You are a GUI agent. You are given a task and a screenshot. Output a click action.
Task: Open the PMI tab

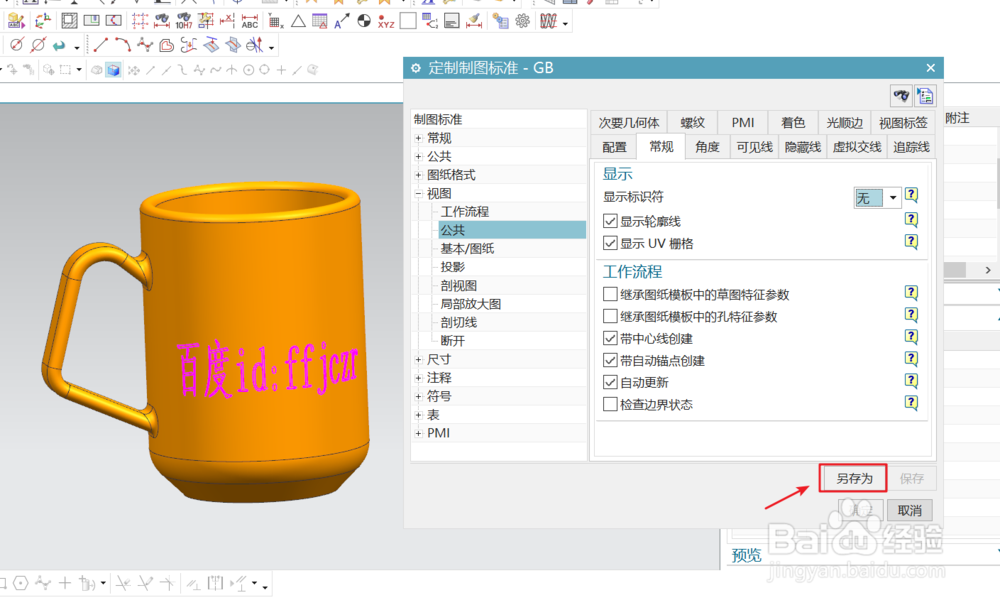(742, 122)
